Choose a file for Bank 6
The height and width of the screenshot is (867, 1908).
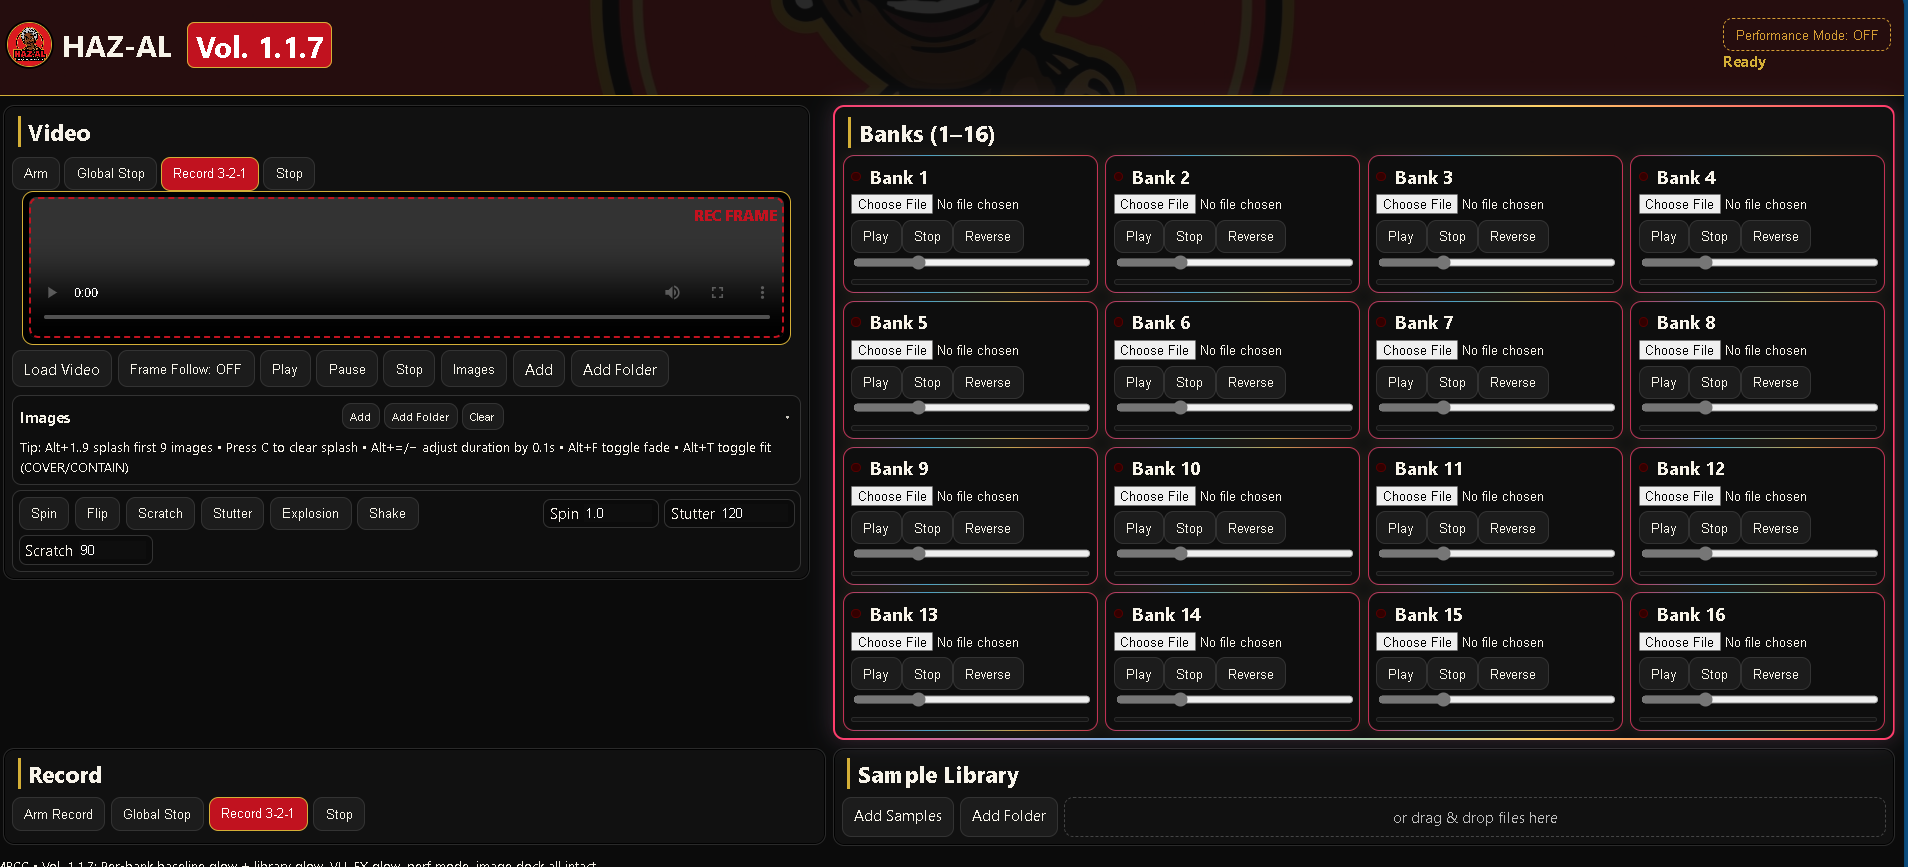[1154, 350]
